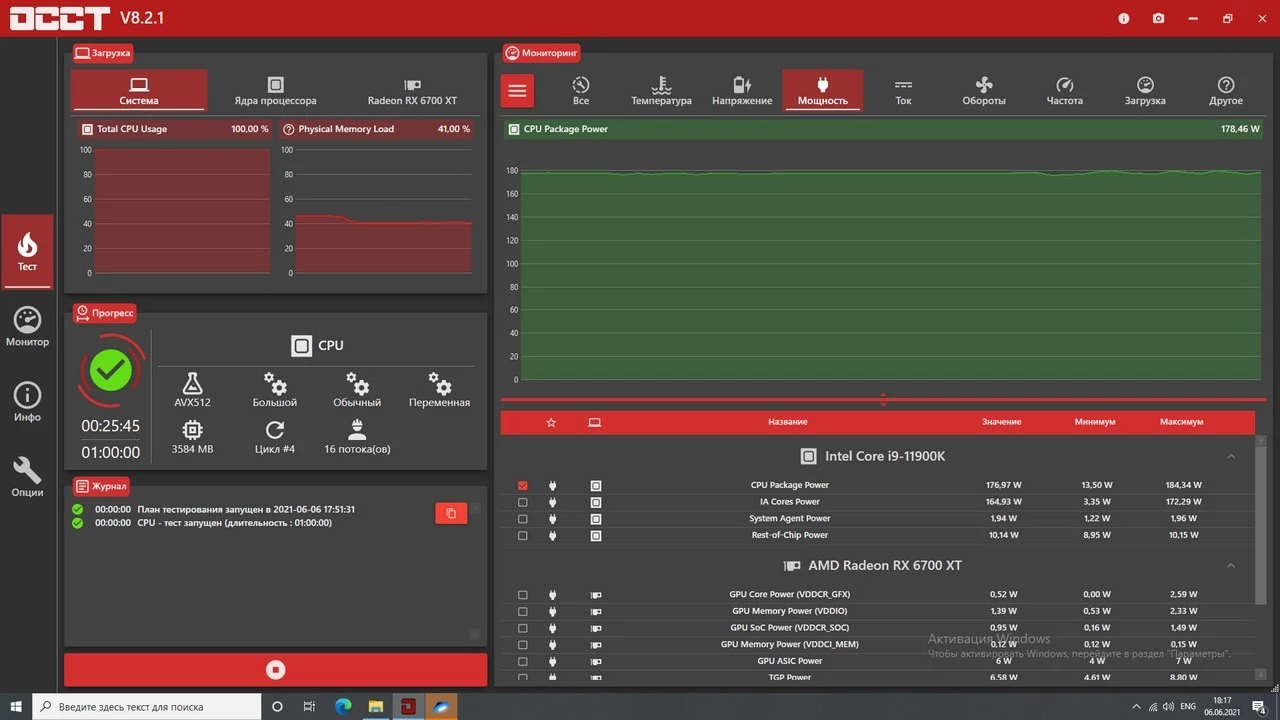Open the Монитор section in the sidebar

[27, 327]
